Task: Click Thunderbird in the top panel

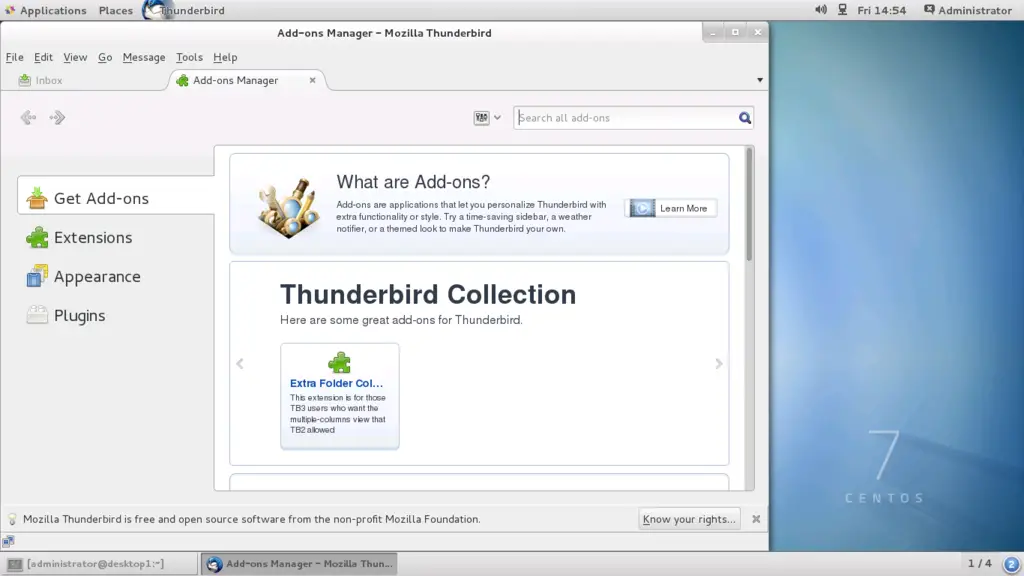Action: (184, 10)
